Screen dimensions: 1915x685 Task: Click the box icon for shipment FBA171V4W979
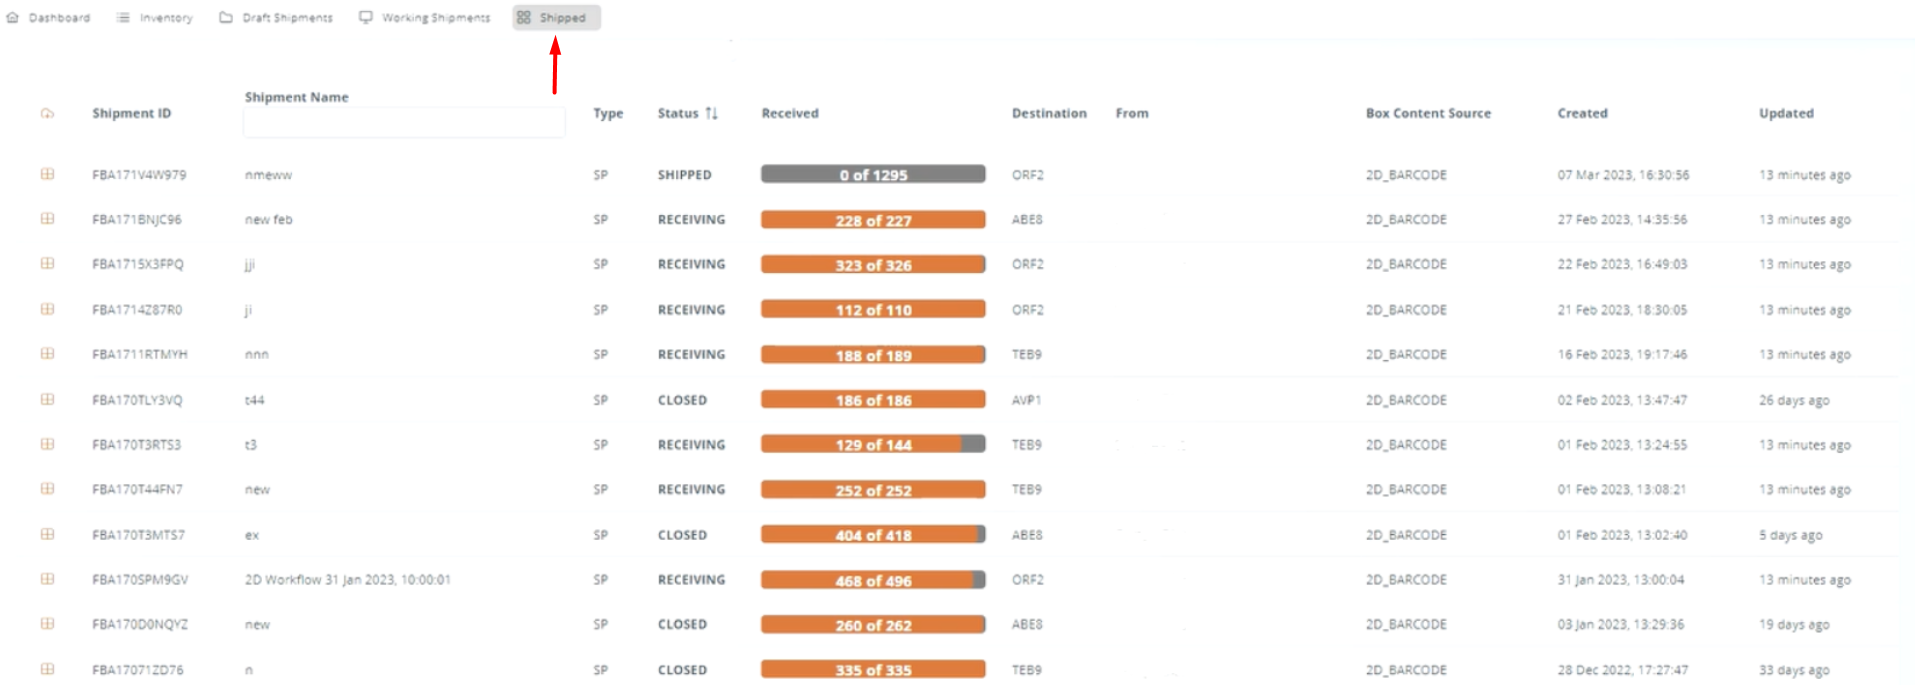click(x=47, y=174)
